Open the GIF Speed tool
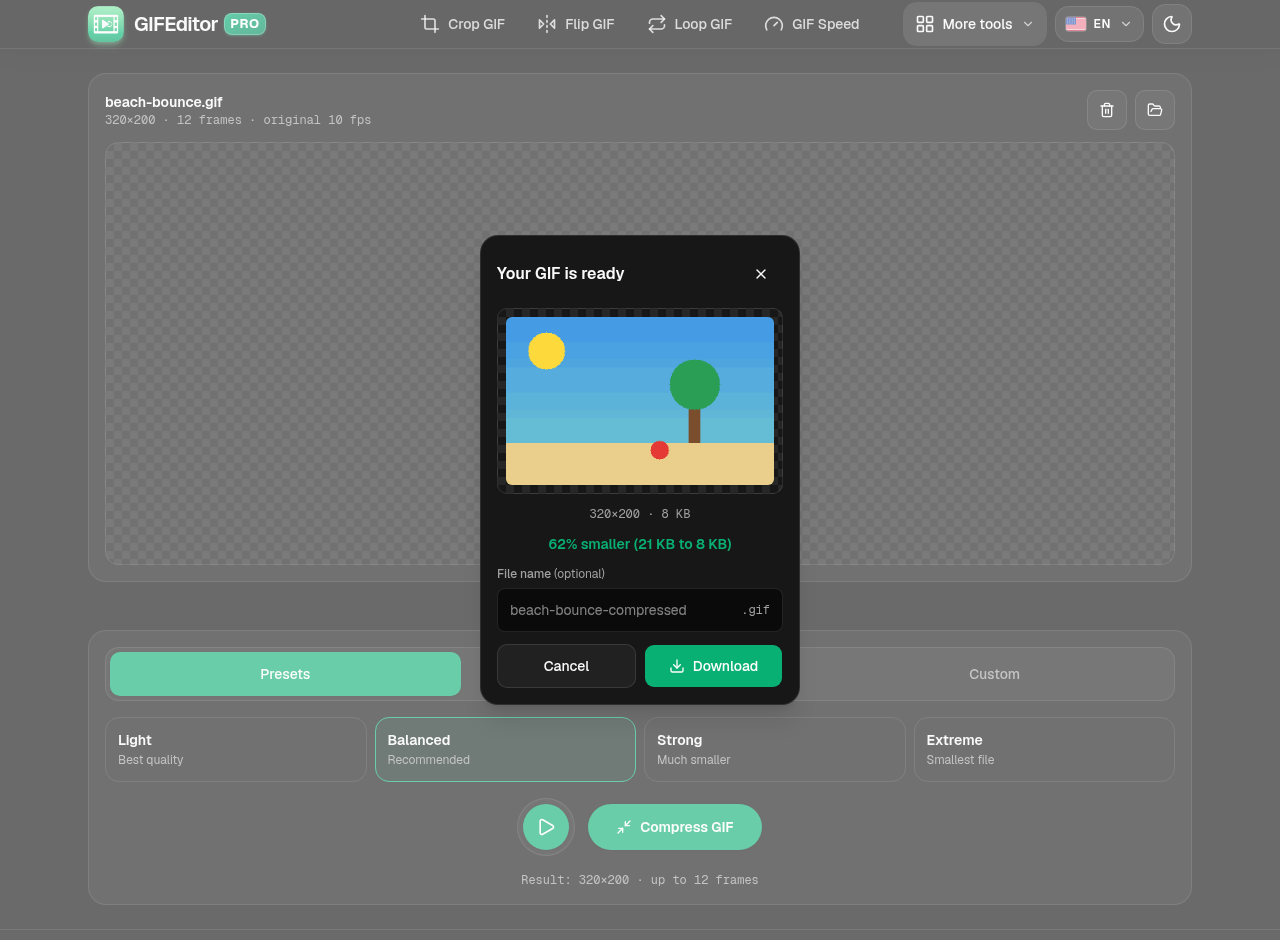Image resolution: width=1280 pixels, height=940 pixels. tap(812, 24)
